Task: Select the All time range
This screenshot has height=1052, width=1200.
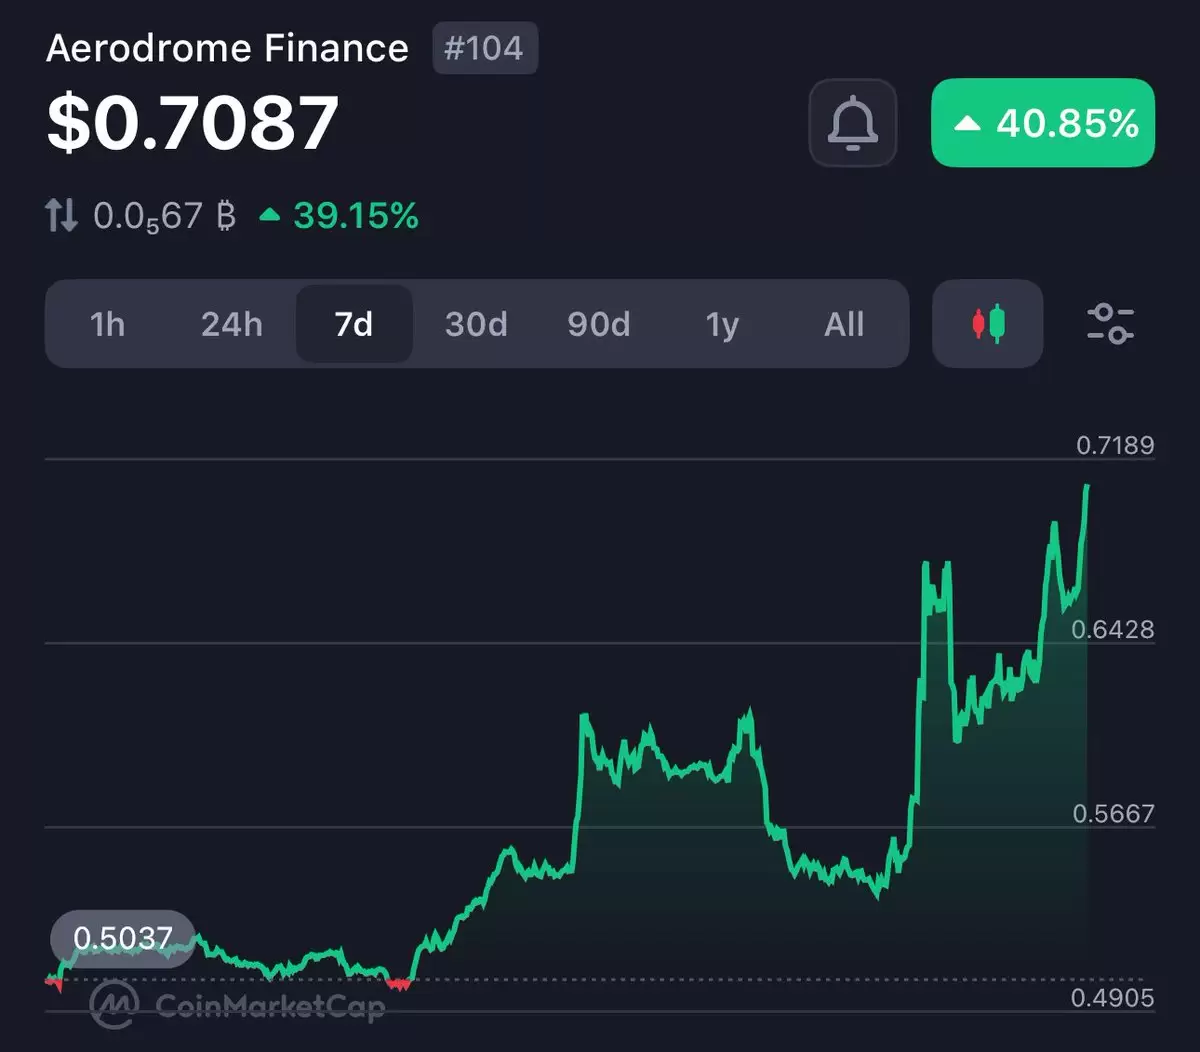Action: click(x=844, y=324)
